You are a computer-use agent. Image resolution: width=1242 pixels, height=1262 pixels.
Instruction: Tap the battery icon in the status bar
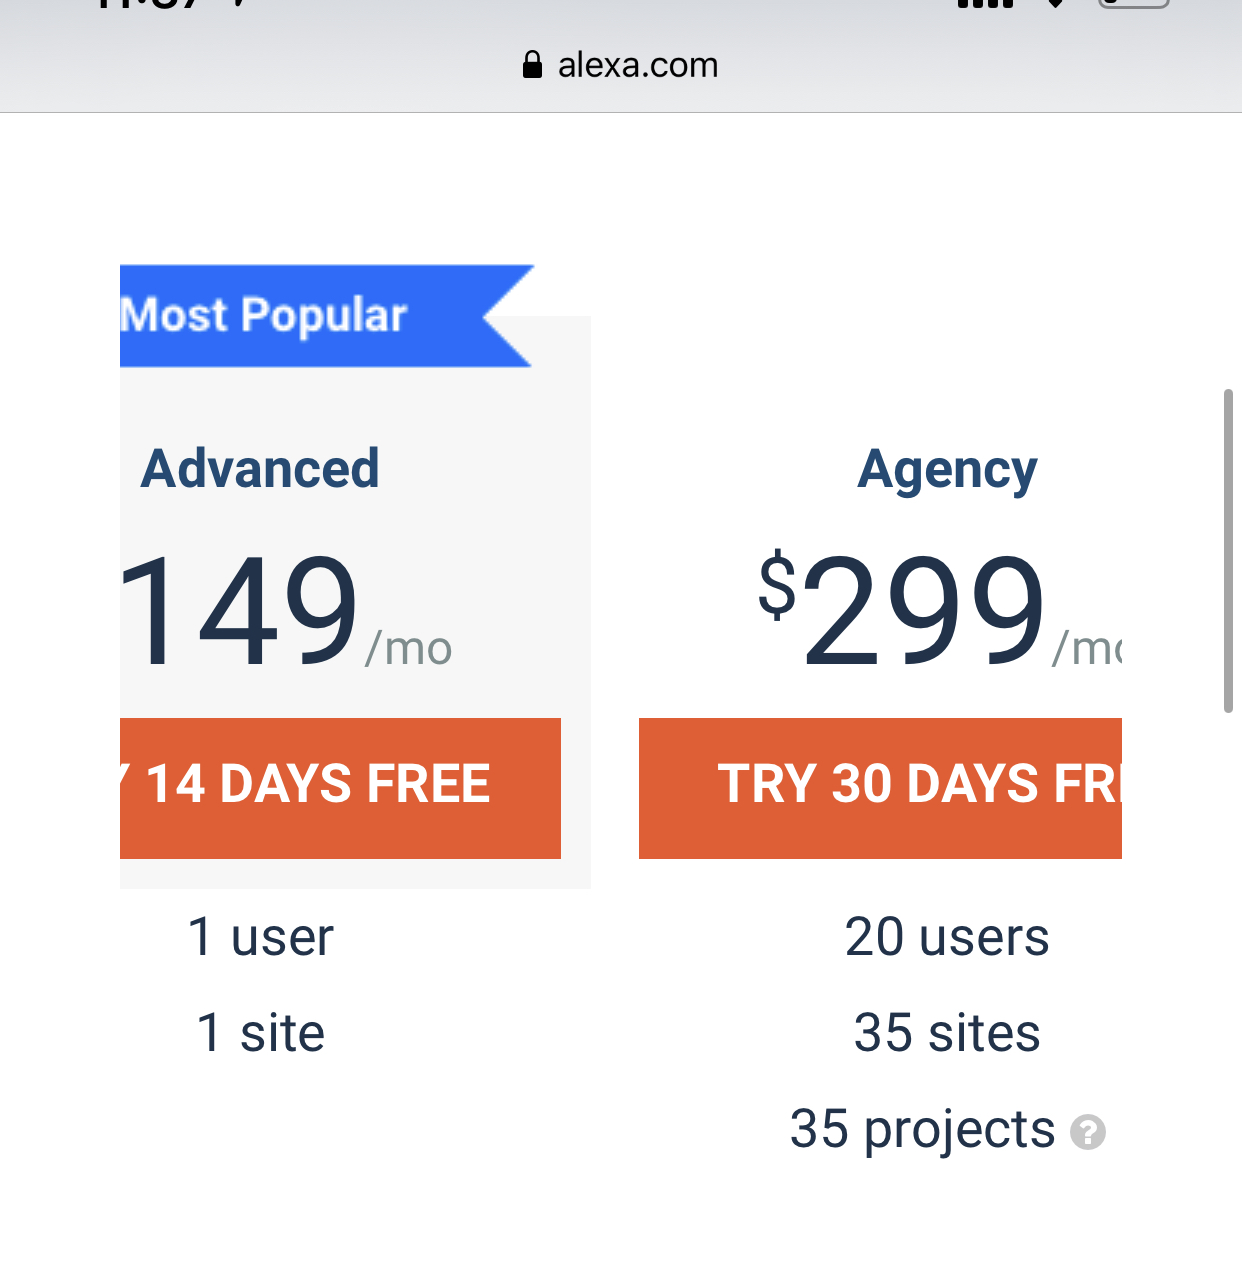click(1132, 3)
